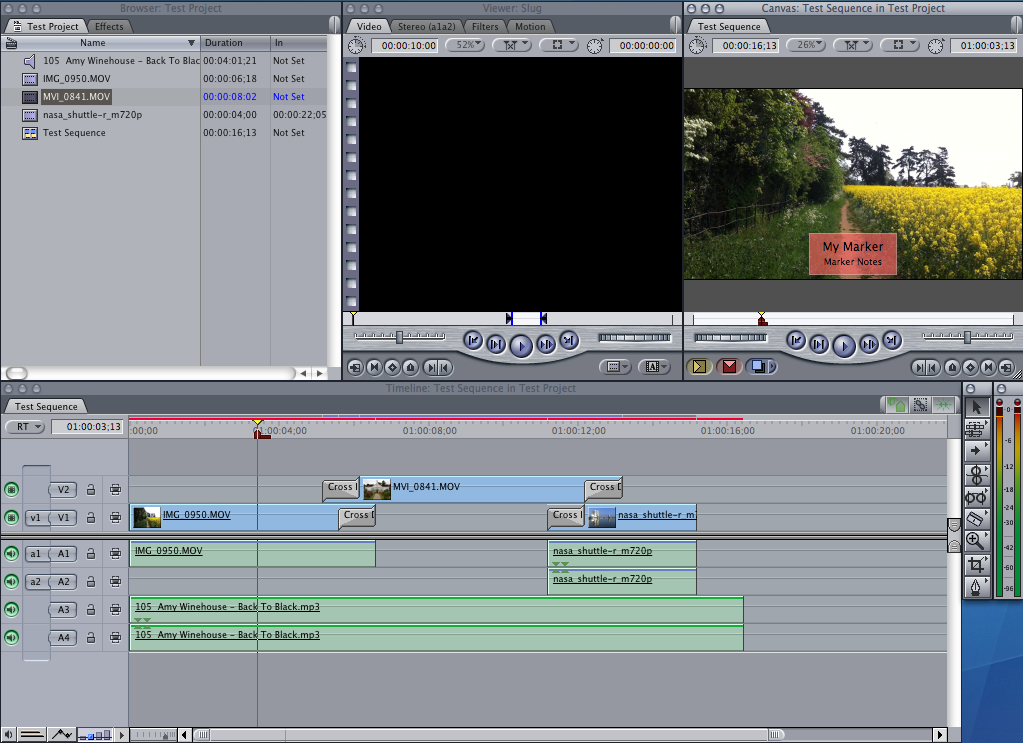This screenshot has height=743, width=1023.
Task: Select the Zoom In magnifier tool
Action: (x=976, y=541)
